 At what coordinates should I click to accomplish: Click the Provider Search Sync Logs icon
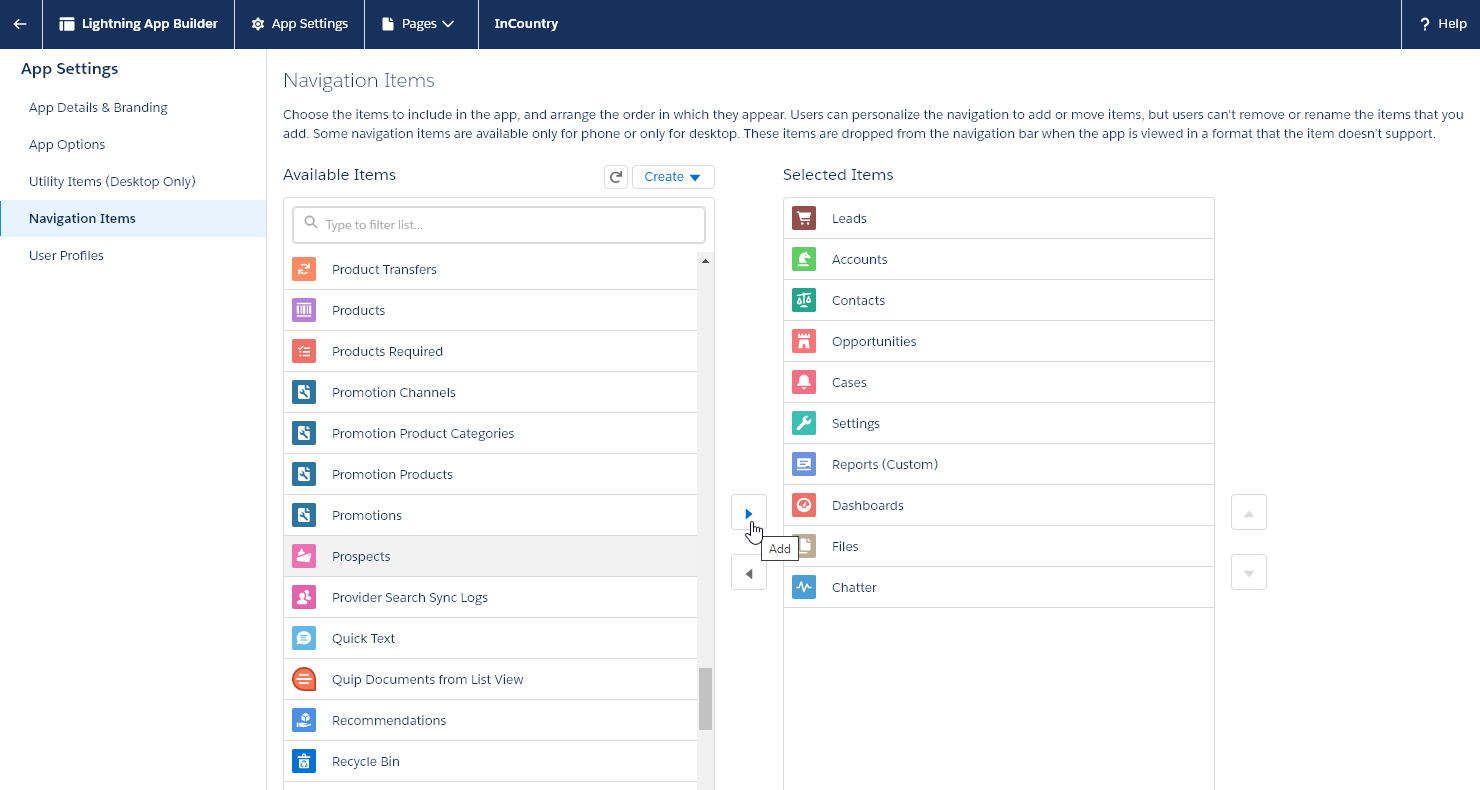pos(304,597)
